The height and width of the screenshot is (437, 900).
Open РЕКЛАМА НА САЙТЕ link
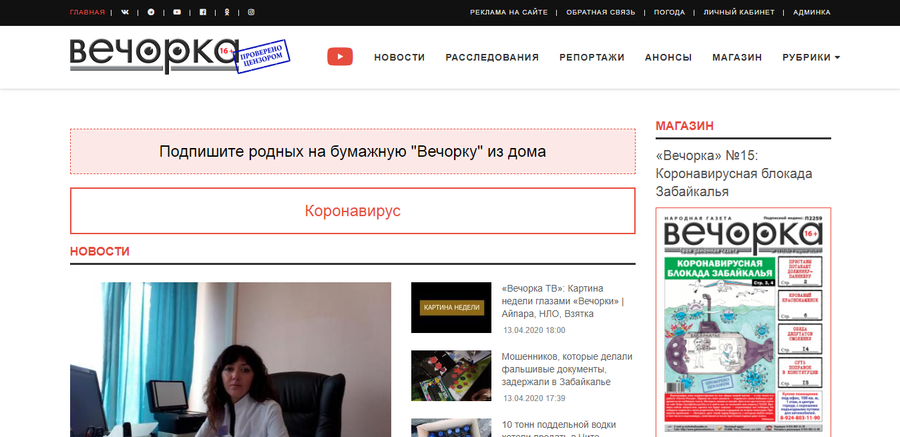pyautogui.click(x=509, y=12)
